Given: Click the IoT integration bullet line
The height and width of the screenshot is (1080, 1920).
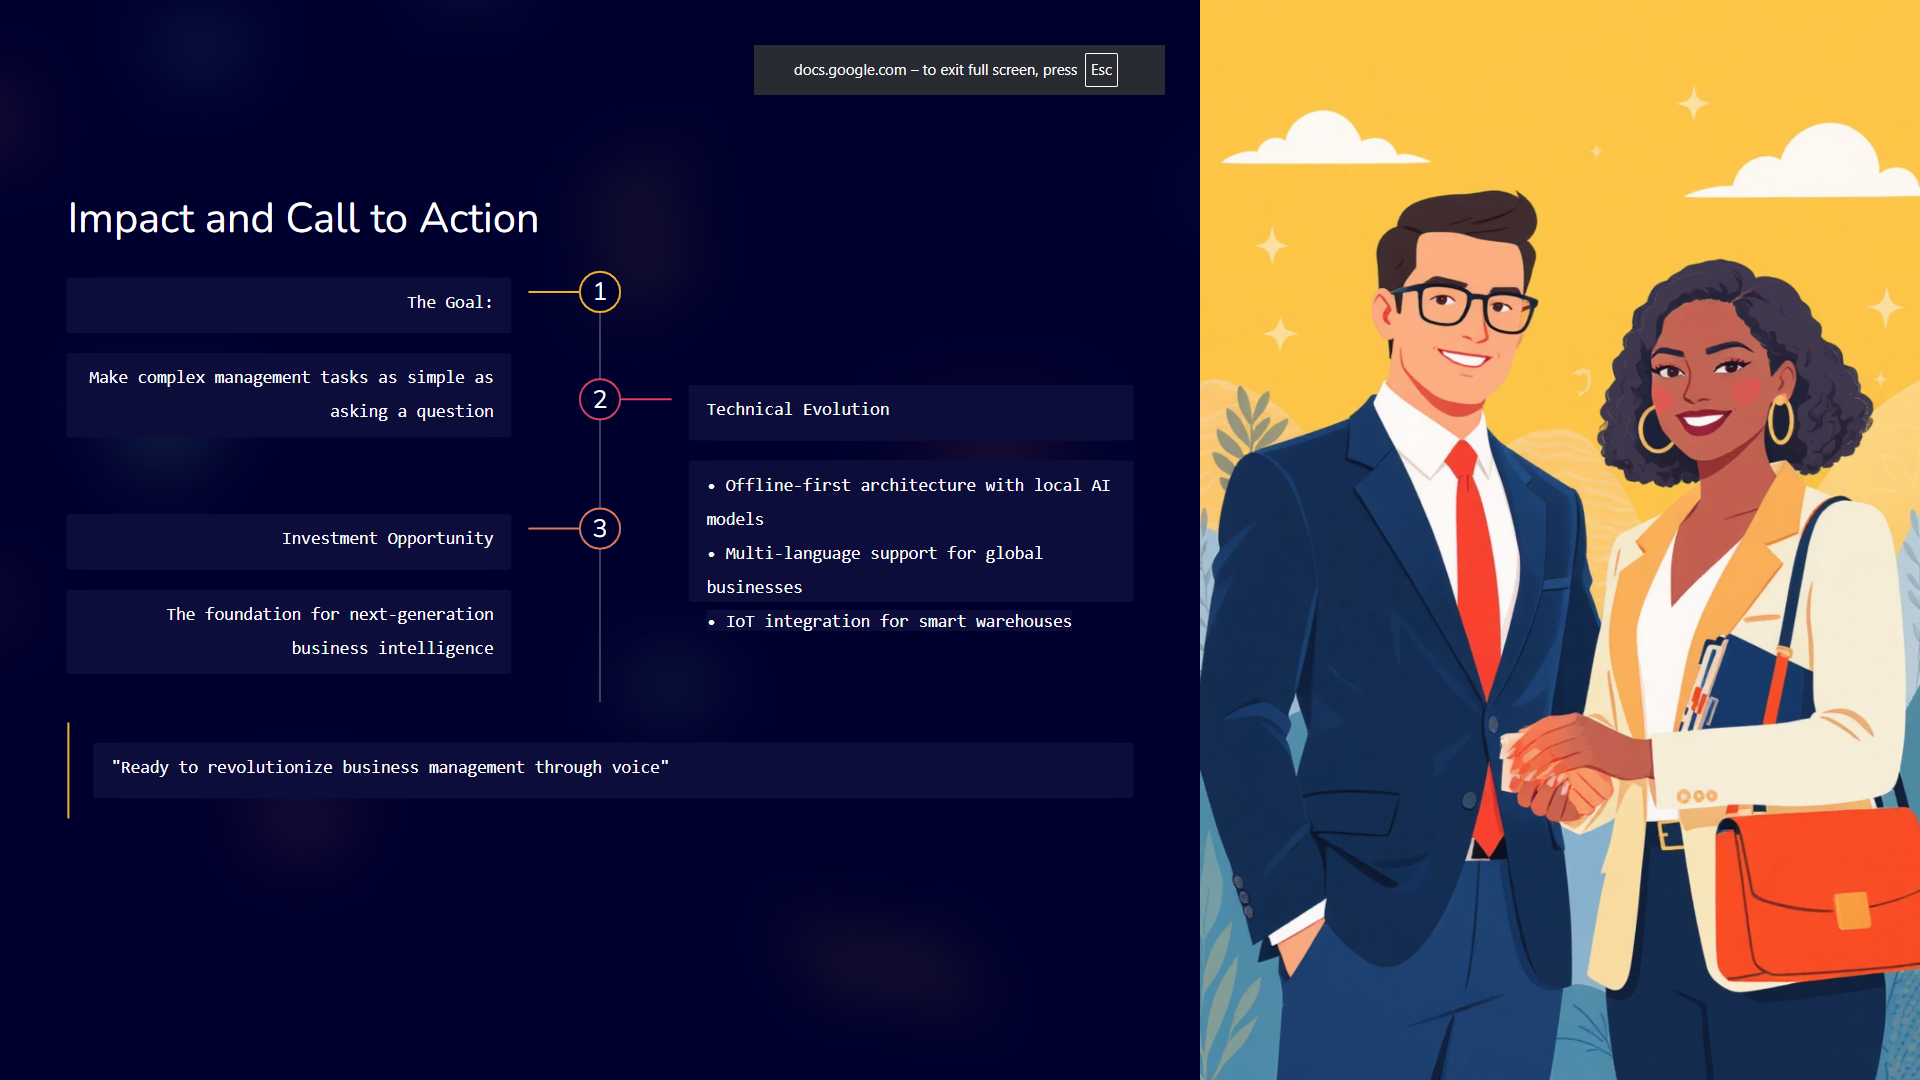Looking at the screenshot, I should pyautogui.click(x=897, y=621).
